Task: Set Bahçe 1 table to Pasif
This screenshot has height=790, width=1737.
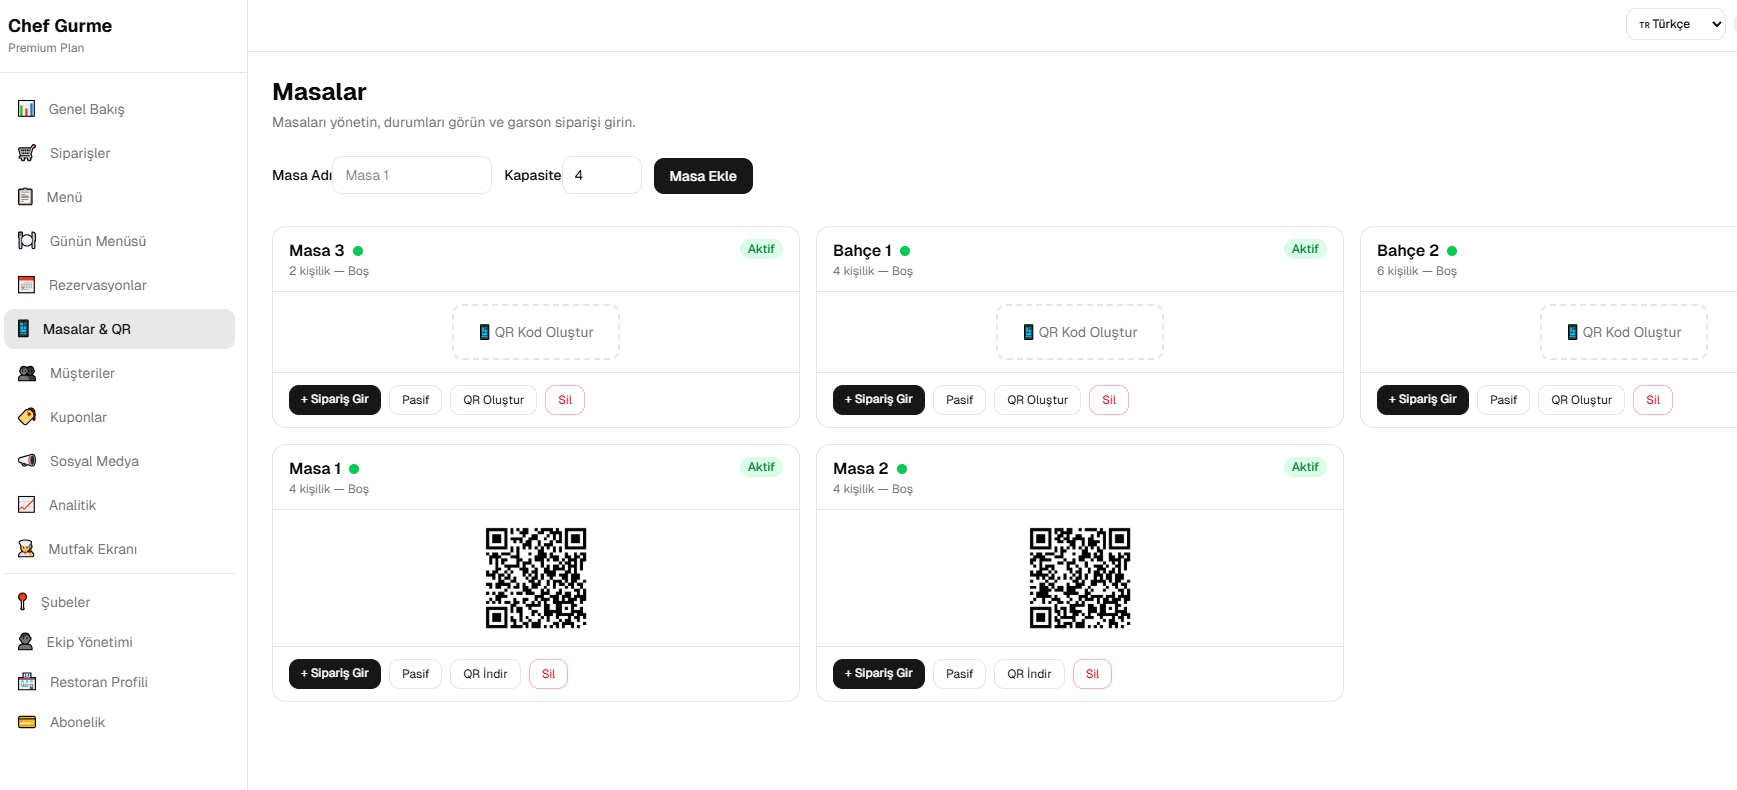Action: tap(959, 400)
